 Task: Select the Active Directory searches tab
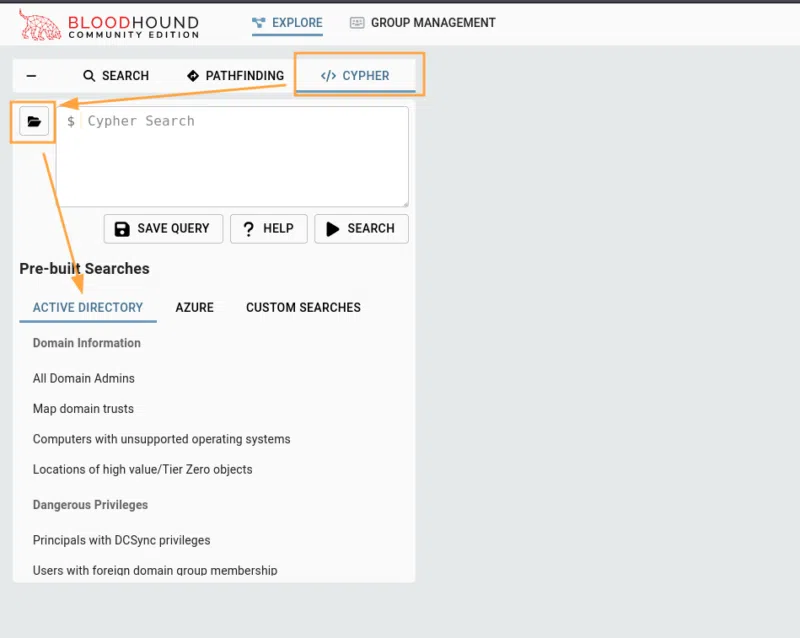pyautogui.click(x=88, y=307)
